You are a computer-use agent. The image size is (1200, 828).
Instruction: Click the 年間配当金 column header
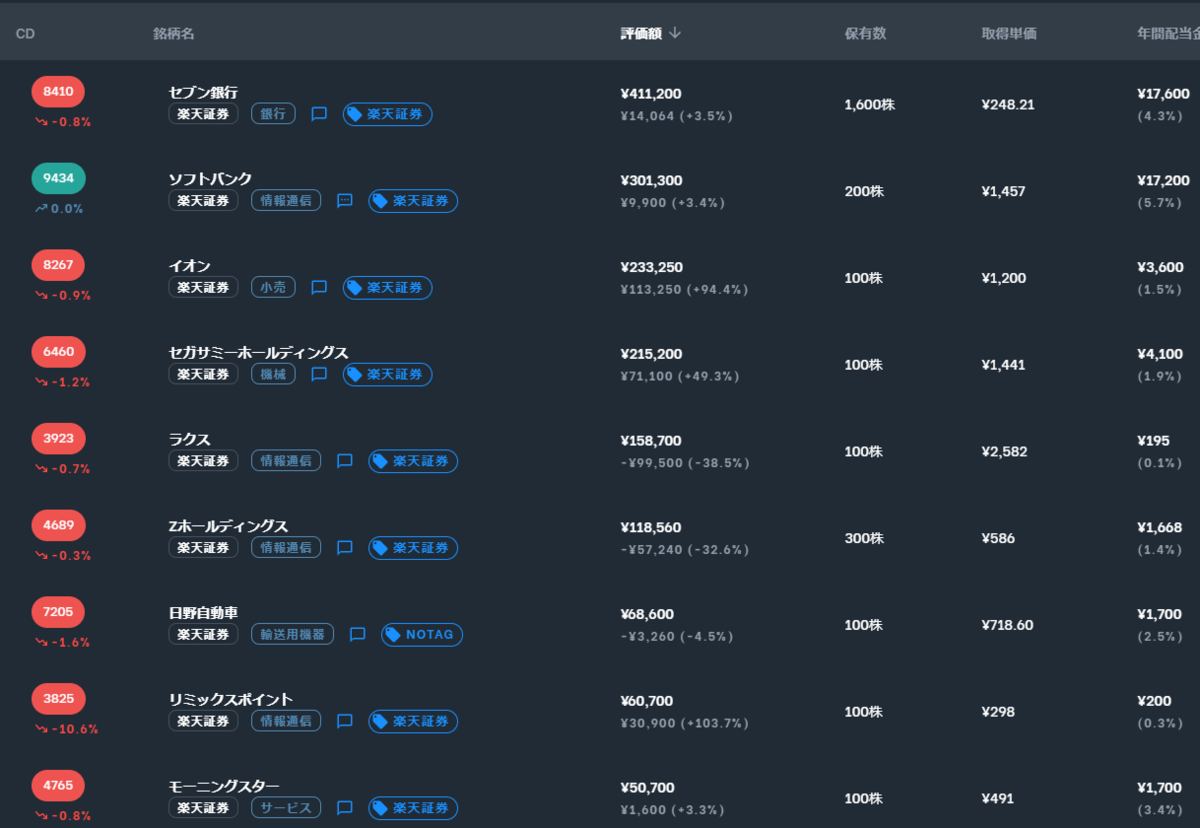[1168, 34]
